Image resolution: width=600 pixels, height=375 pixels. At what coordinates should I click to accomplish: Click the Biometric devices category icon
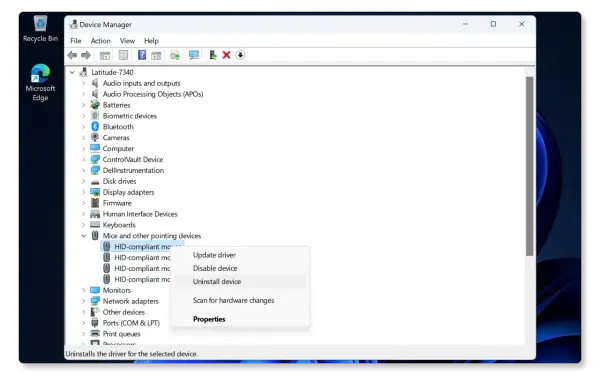95,115
